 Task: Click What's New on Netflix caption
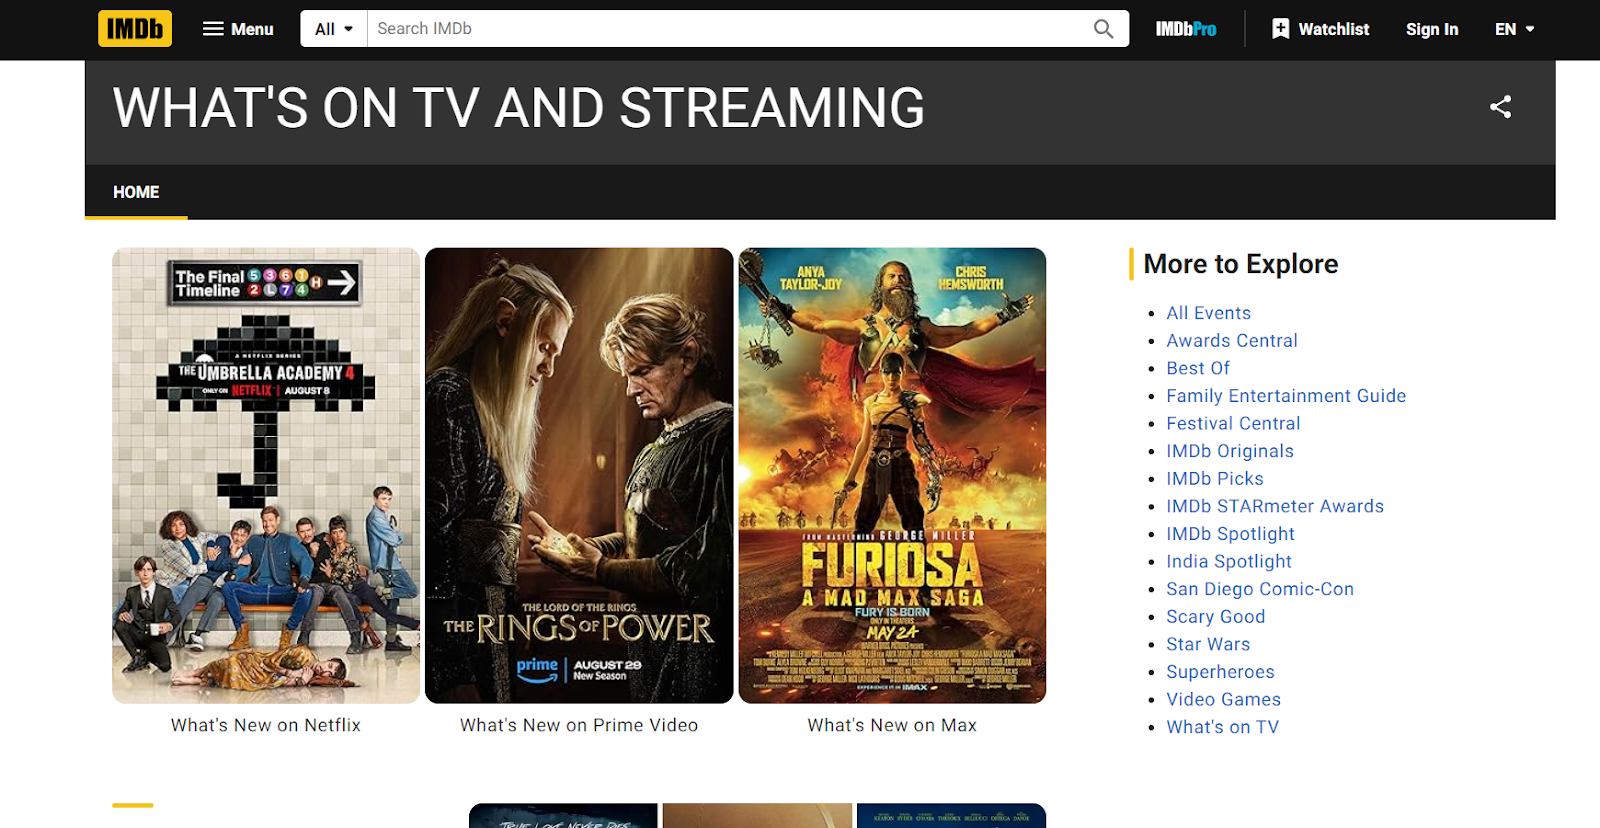266,725
